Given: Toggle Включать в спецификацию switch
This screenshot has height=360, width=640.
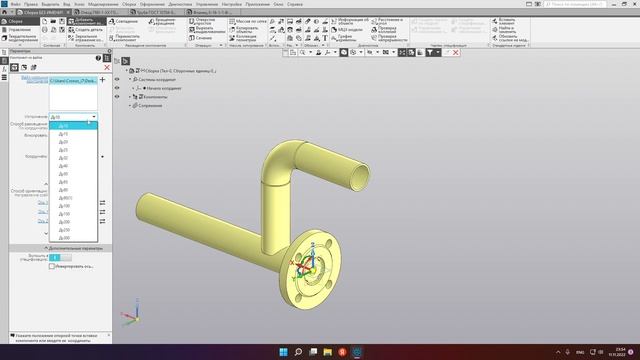Looking at the screenshot, I should pos(60,257).
